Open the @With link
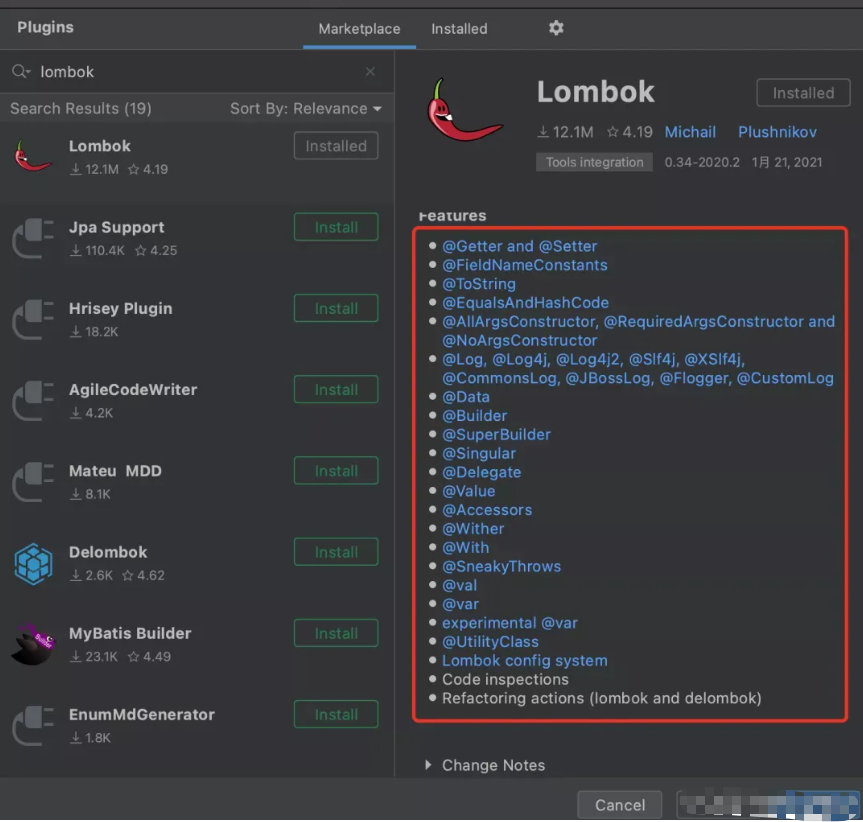The image size is (863, 822). [466, 547]
